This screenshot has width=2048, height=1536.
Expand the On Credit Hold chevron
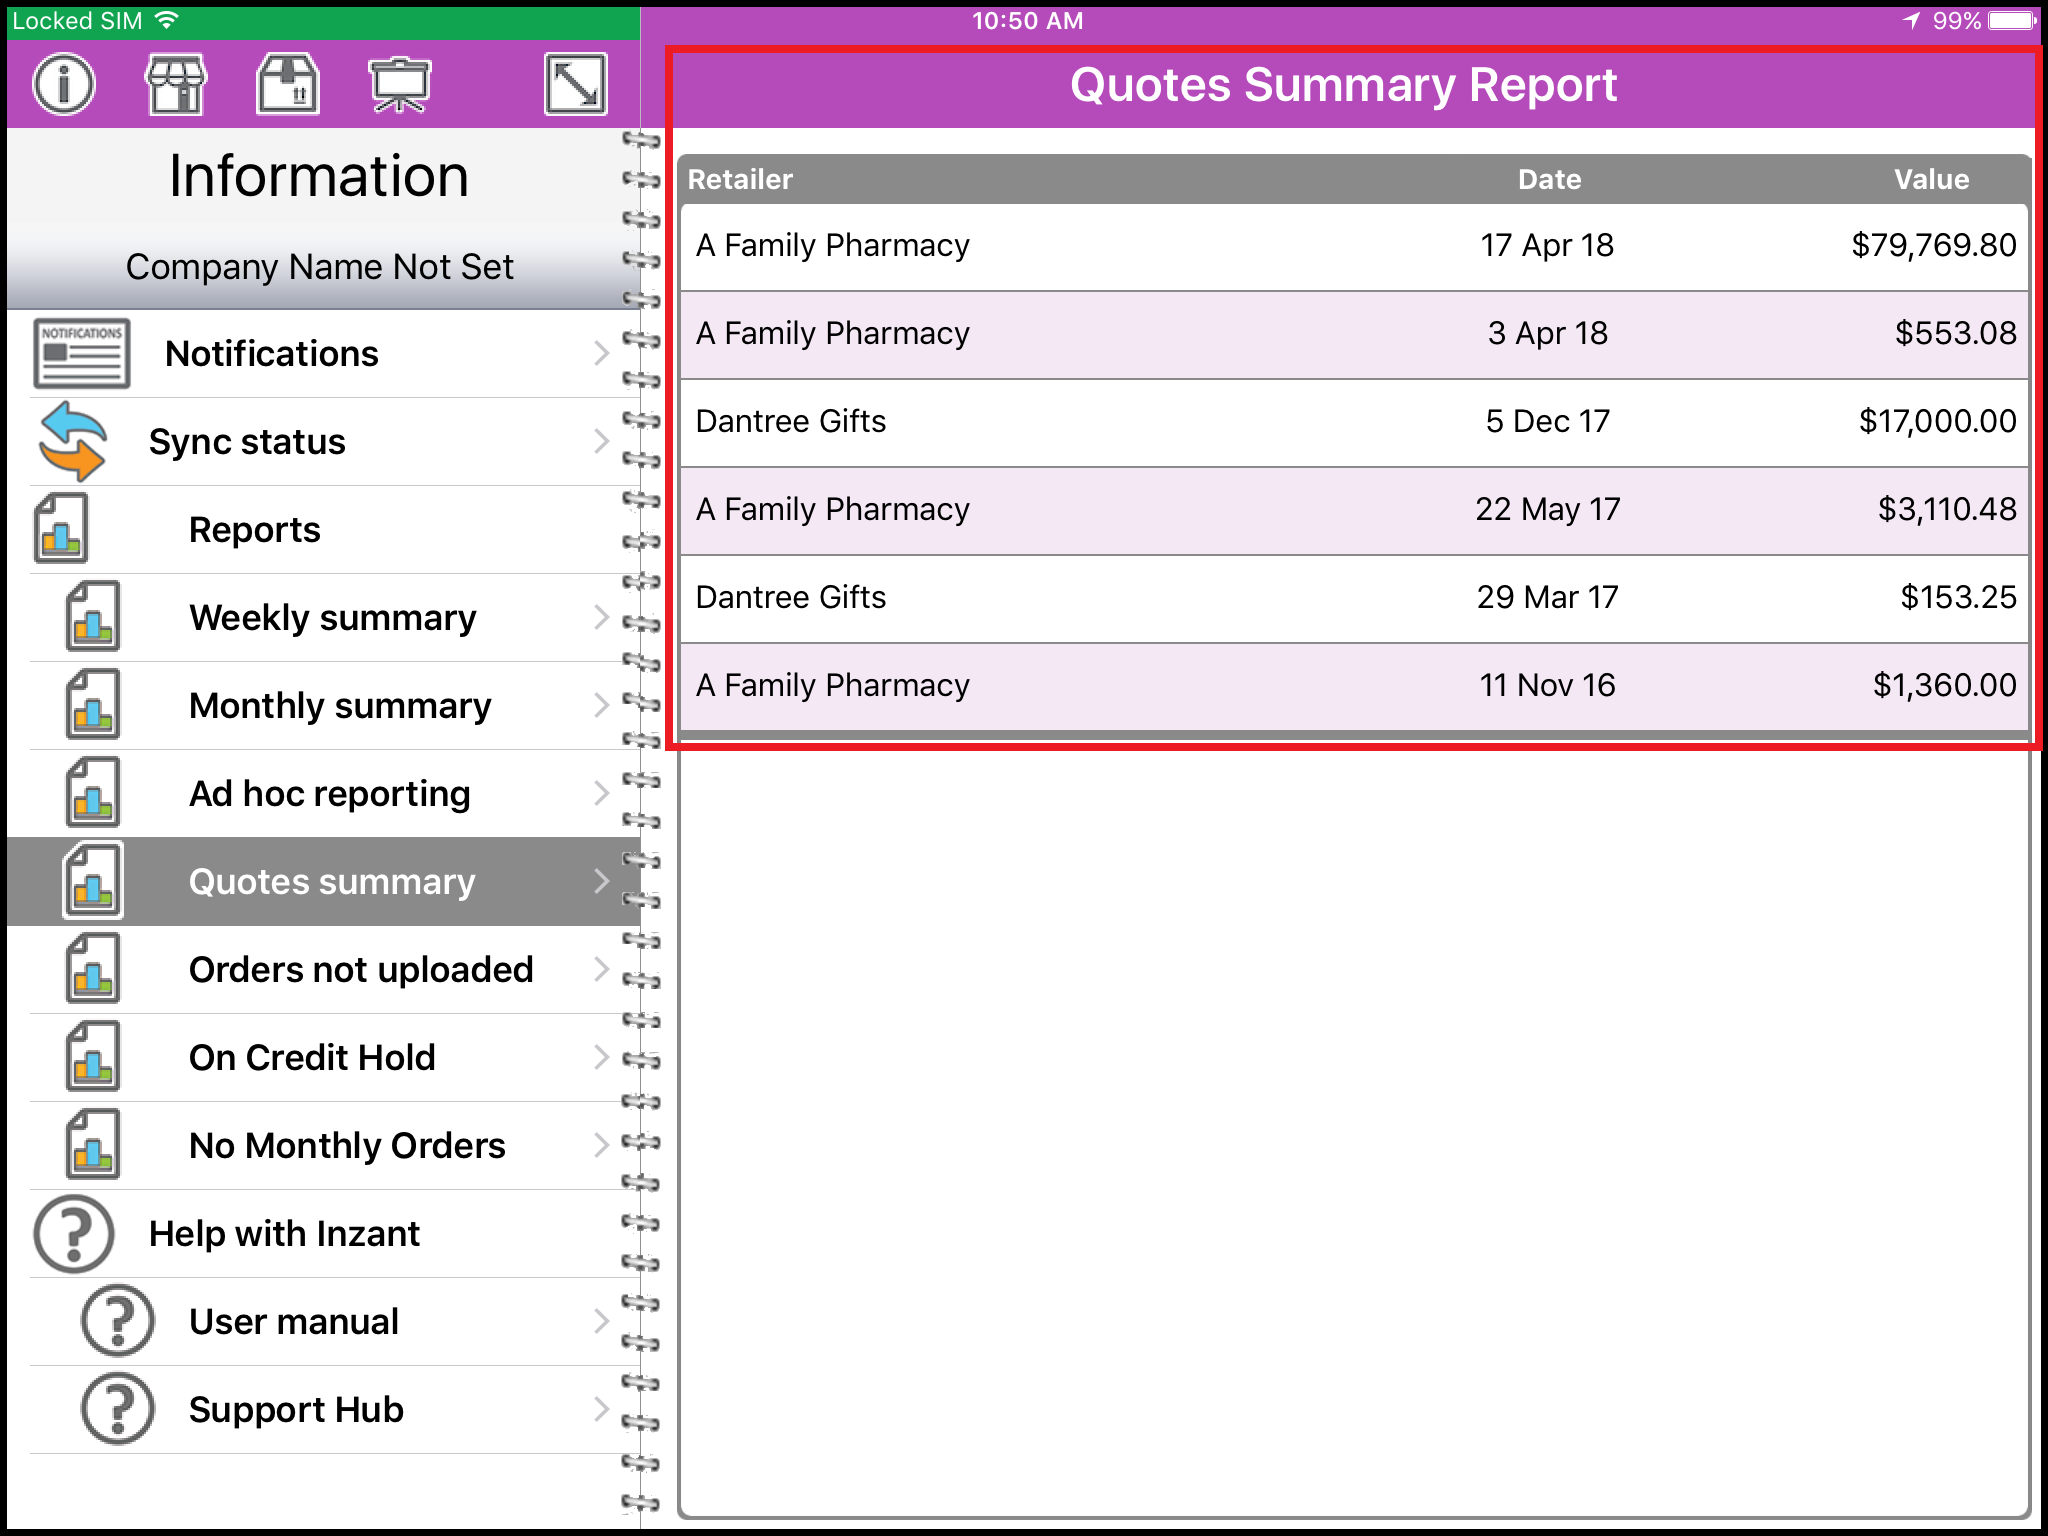point(601,1057)
